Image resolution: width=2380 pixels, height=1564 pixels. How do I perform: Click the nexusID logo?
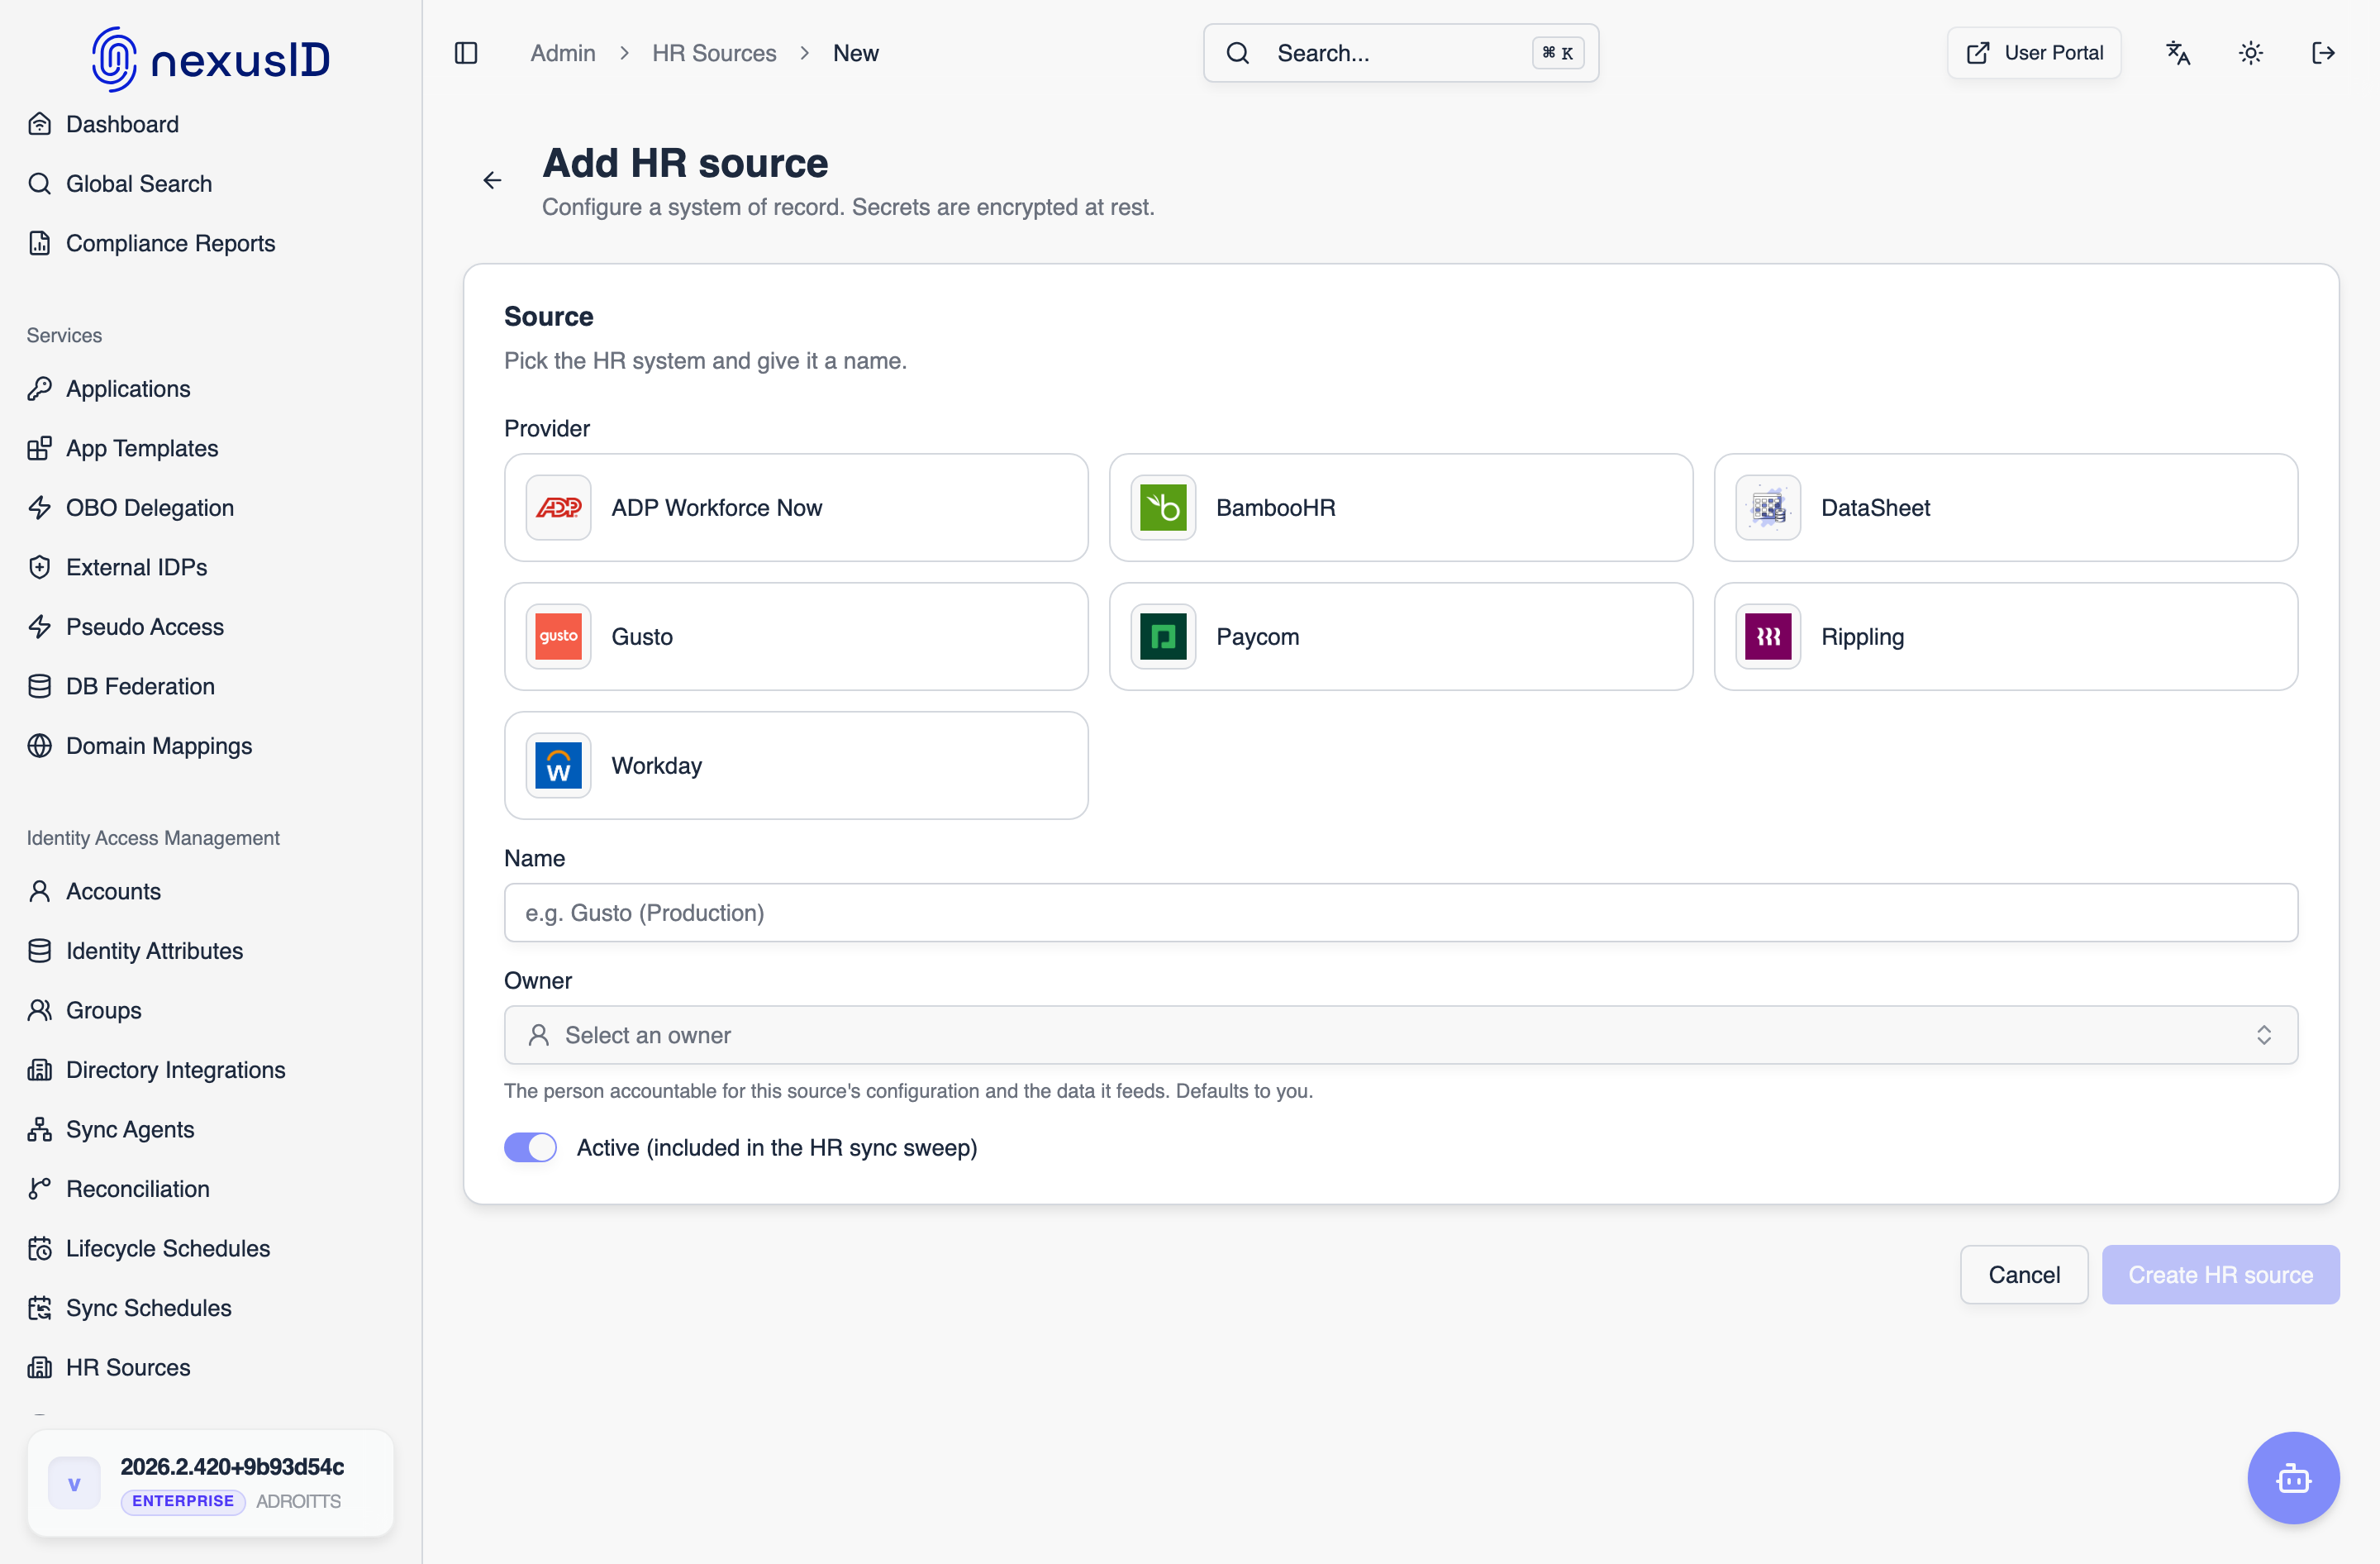pyautogui.click(x=211, y=59)
